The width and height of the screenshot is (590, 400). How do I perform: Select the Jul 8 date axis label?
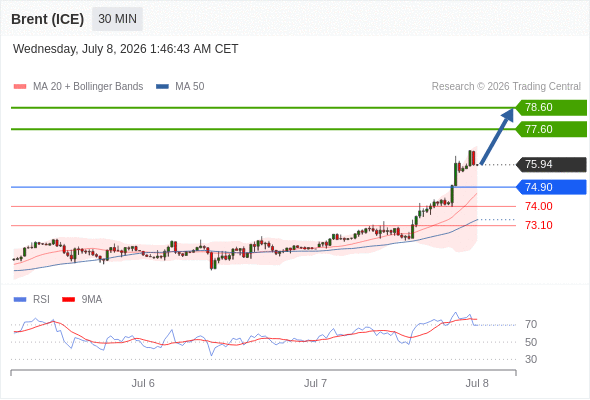477,383
